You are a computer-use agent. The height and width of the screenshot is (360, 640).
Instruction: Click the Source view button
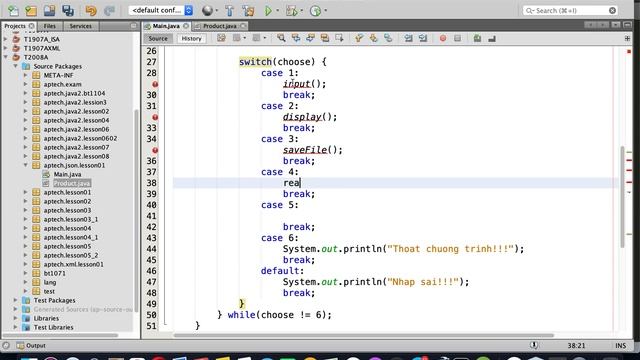(158, 38)
